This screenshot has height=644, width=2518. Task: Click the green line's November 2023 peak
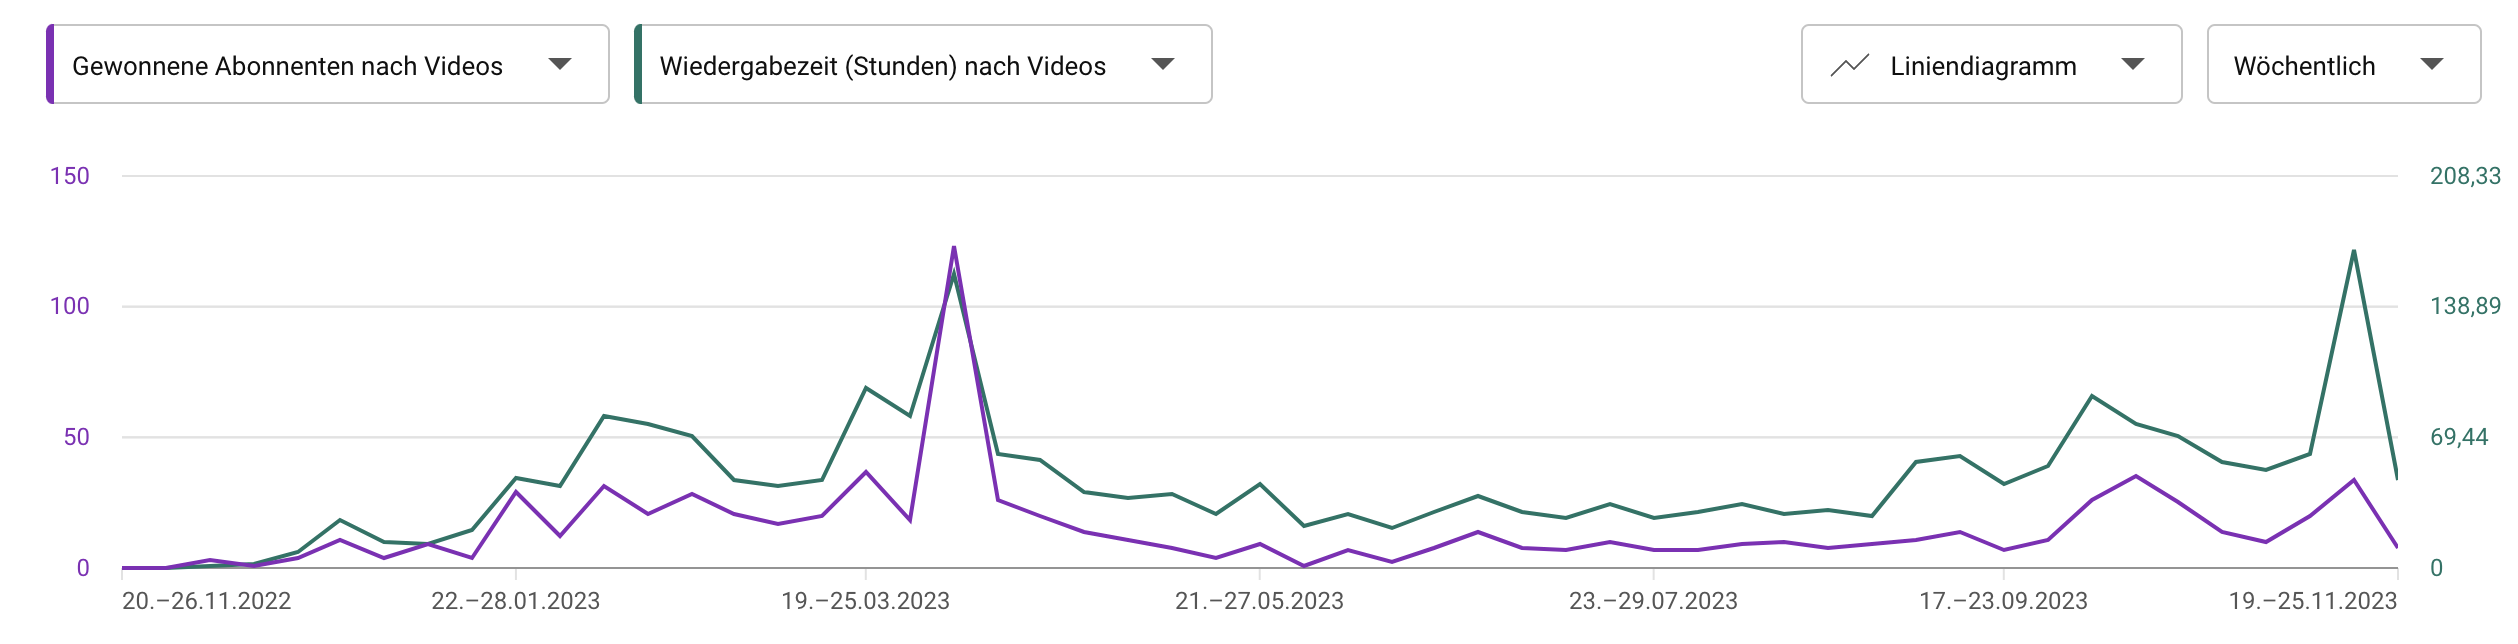coord(2354,251)
